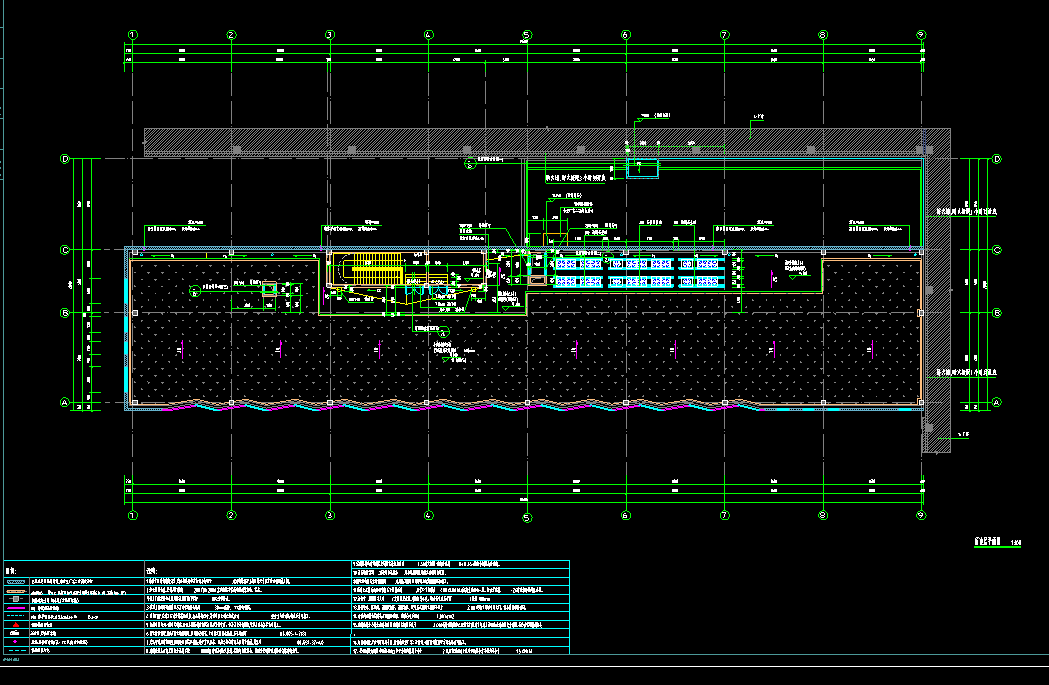Image resolution: width=1049 pixels, height=685 pixels.
Task: Click the solid magenta line legend sample
Action: (16, 608)
